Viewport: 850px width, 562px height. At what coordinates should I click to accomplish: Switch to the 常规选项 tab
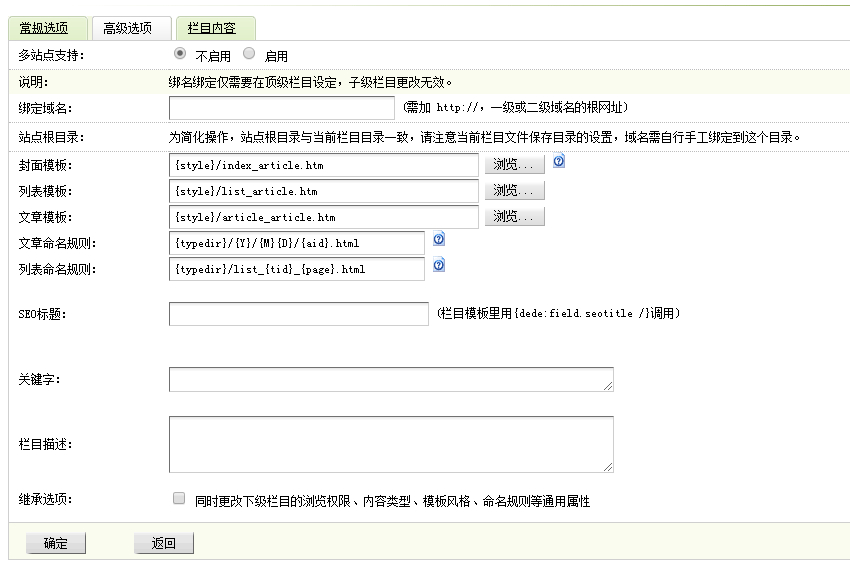coord(44,29)
